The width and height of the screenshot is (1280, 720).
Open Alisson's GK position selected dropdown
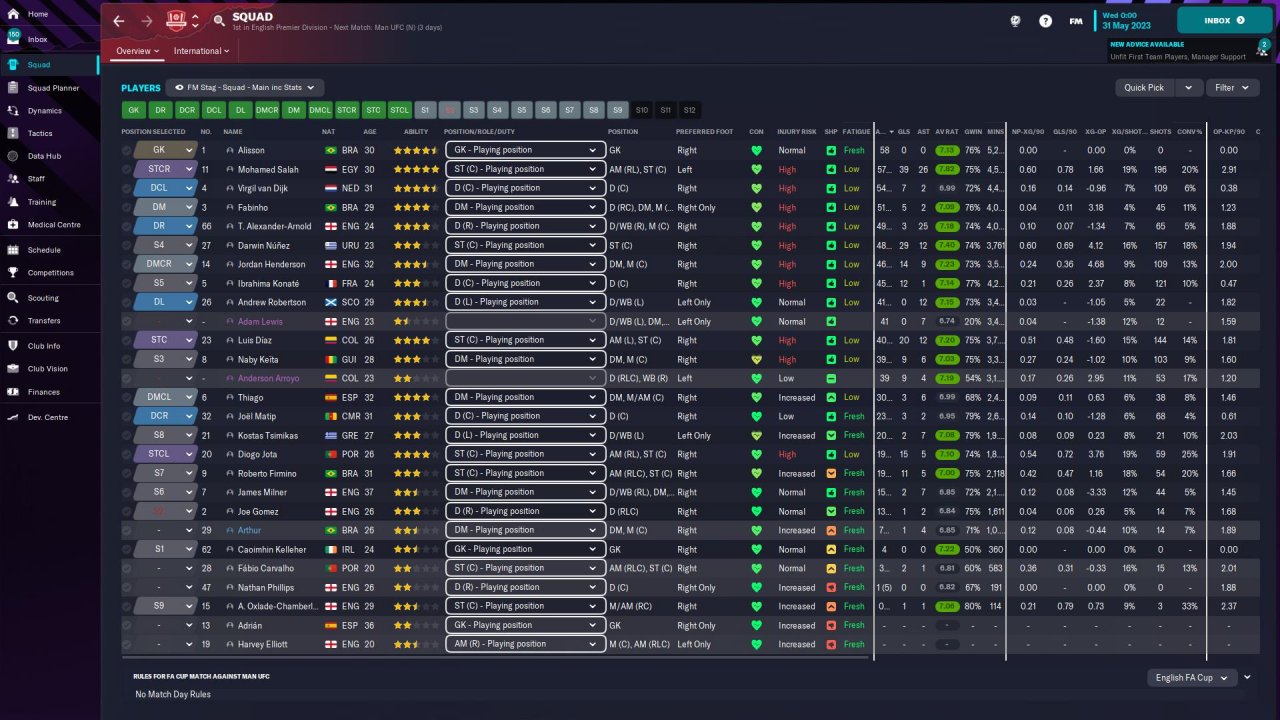click(165, 150)
